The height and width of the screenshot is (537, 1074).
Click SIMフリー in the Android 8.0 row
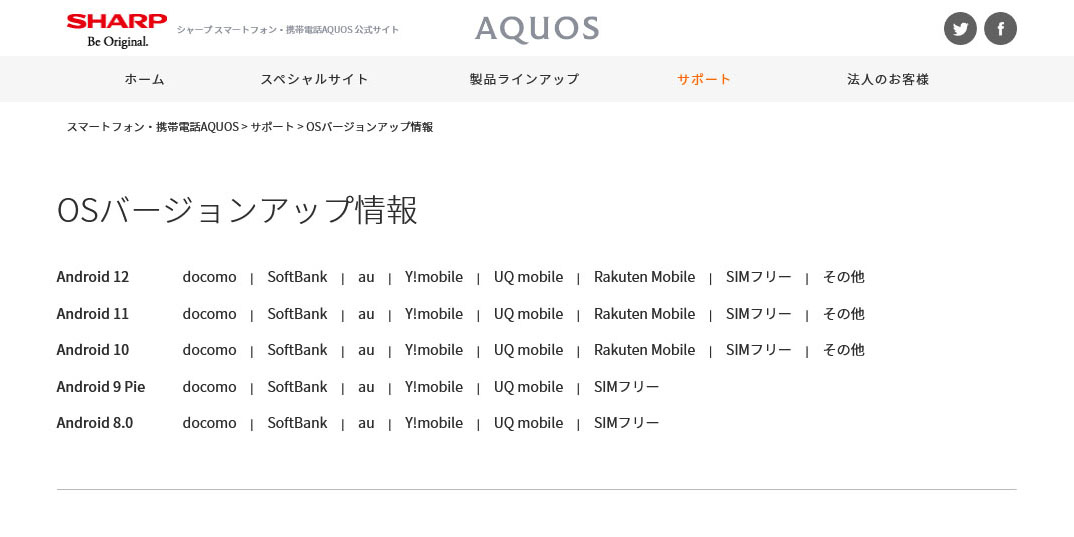coord(626,423)
